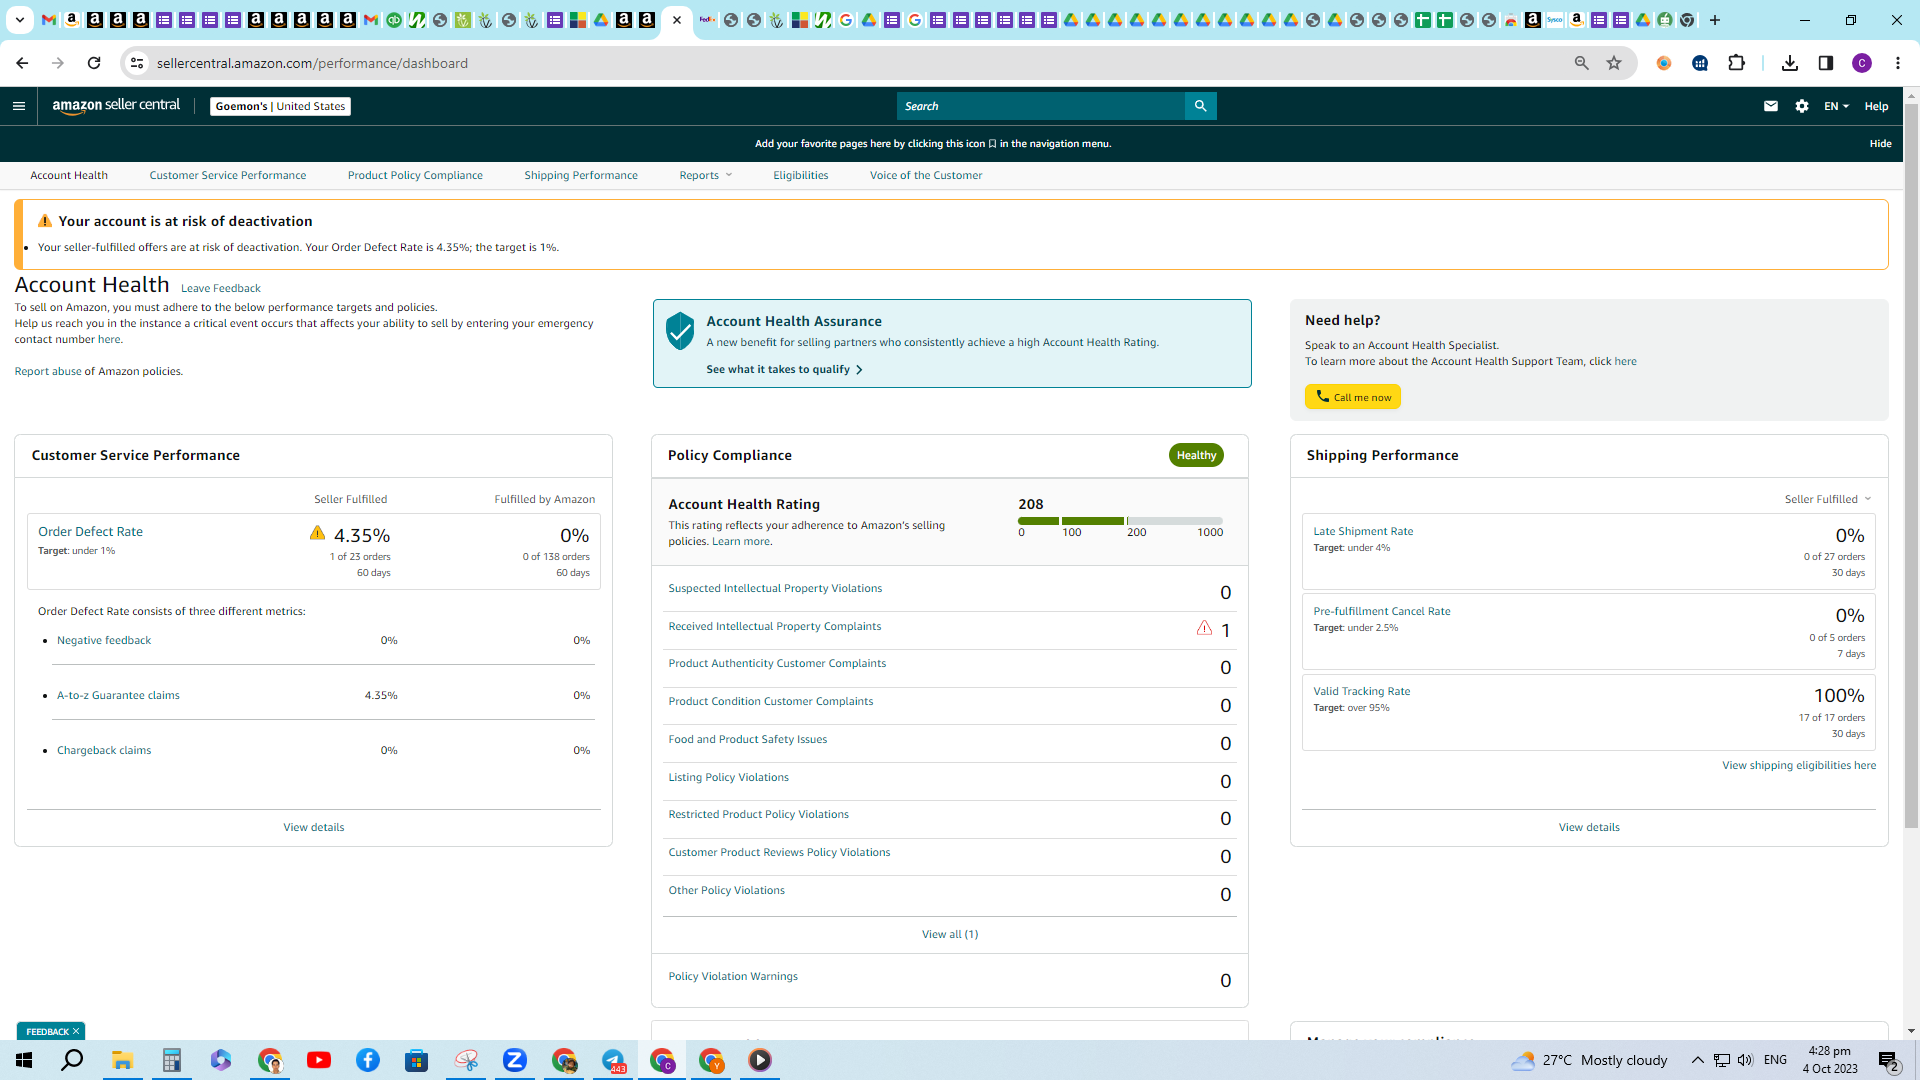Show hidden system tray icons

(x=1697, y=1060)
